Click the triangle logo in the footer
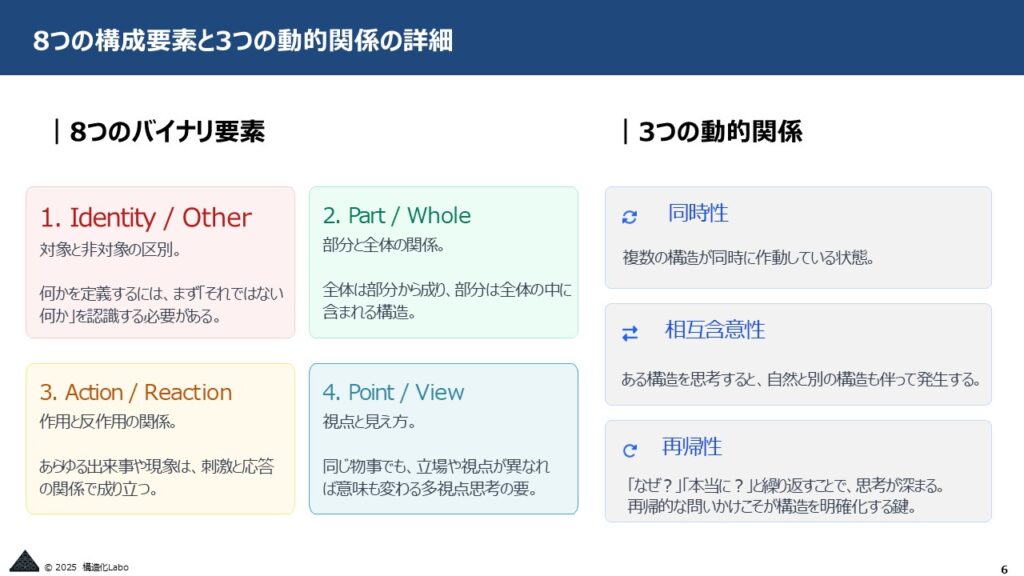 [x=24, y=561]
